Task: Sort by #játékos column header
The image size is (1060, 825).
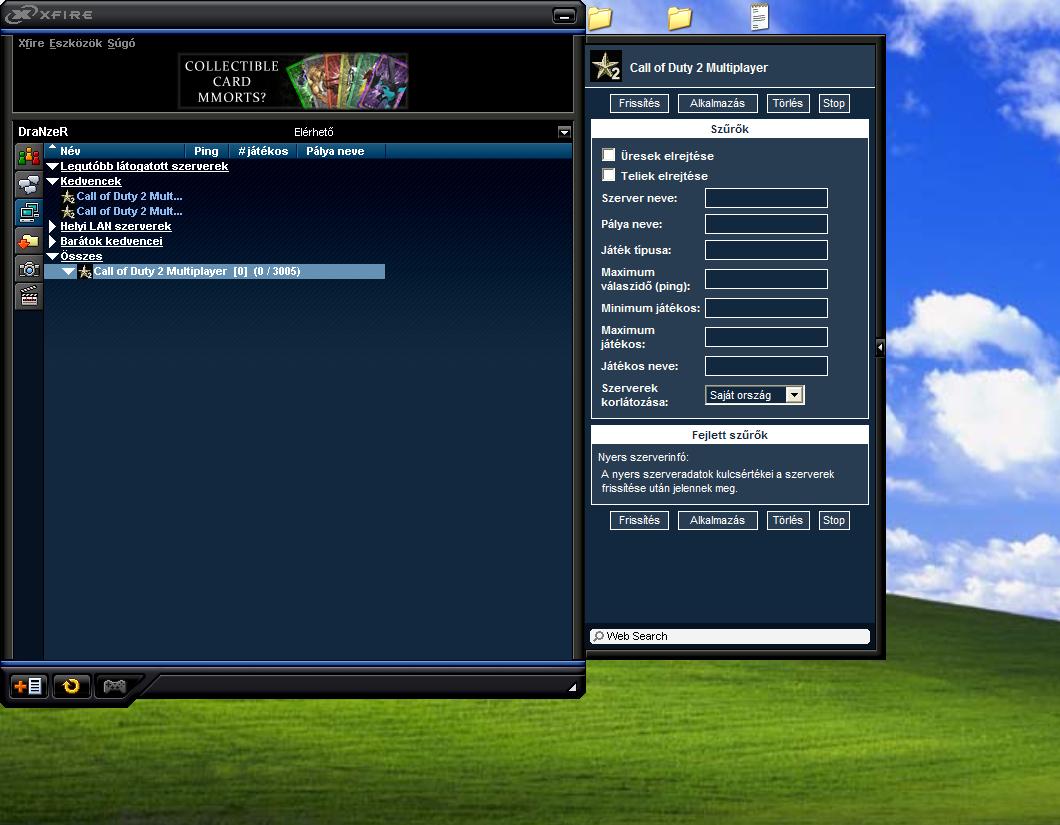Action: pos(263,151)
